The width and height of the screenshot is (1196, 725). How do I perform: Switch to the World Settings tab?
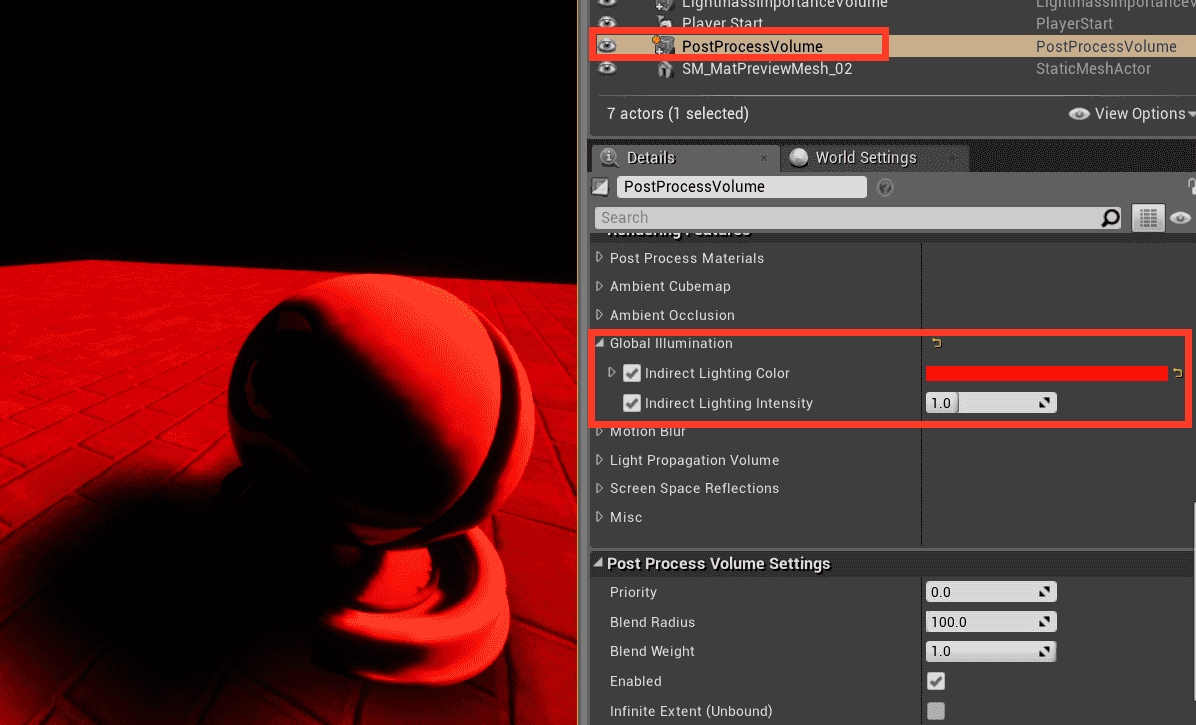[x=865, y=158]
